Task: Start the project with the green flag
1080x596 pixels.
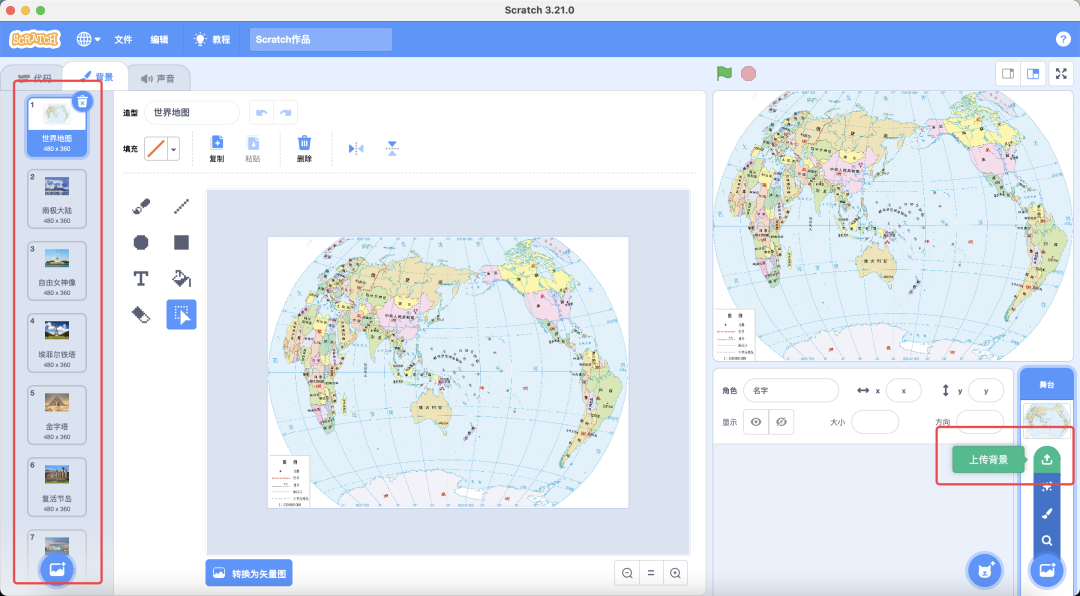Action: (724, 73)
